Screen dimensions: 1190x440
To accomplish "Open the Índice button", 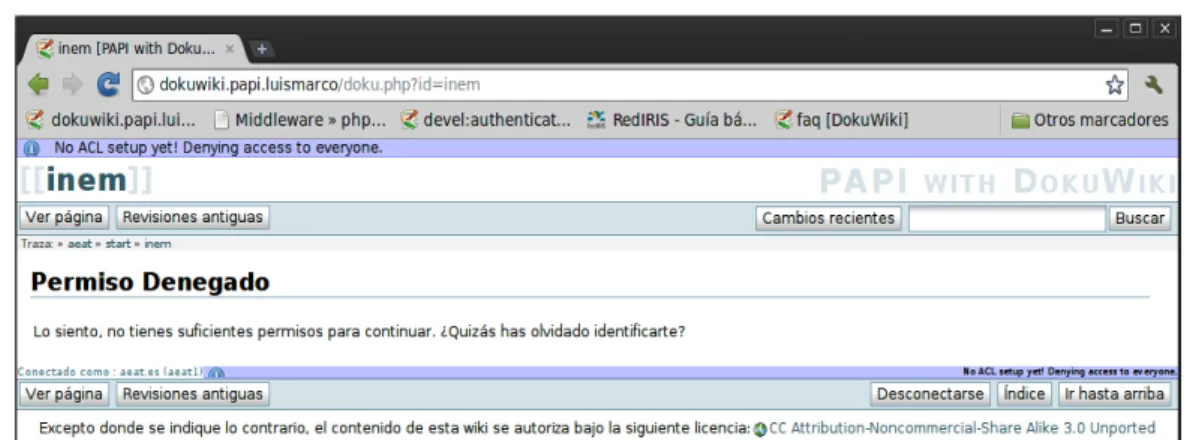I will click(x=1024, y=394).
